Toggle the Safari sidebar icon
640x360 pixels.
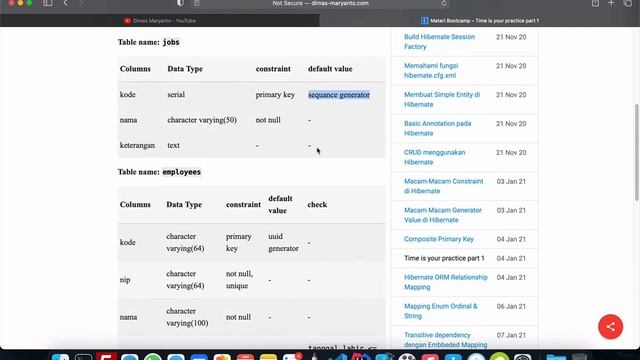click(48, 3)
